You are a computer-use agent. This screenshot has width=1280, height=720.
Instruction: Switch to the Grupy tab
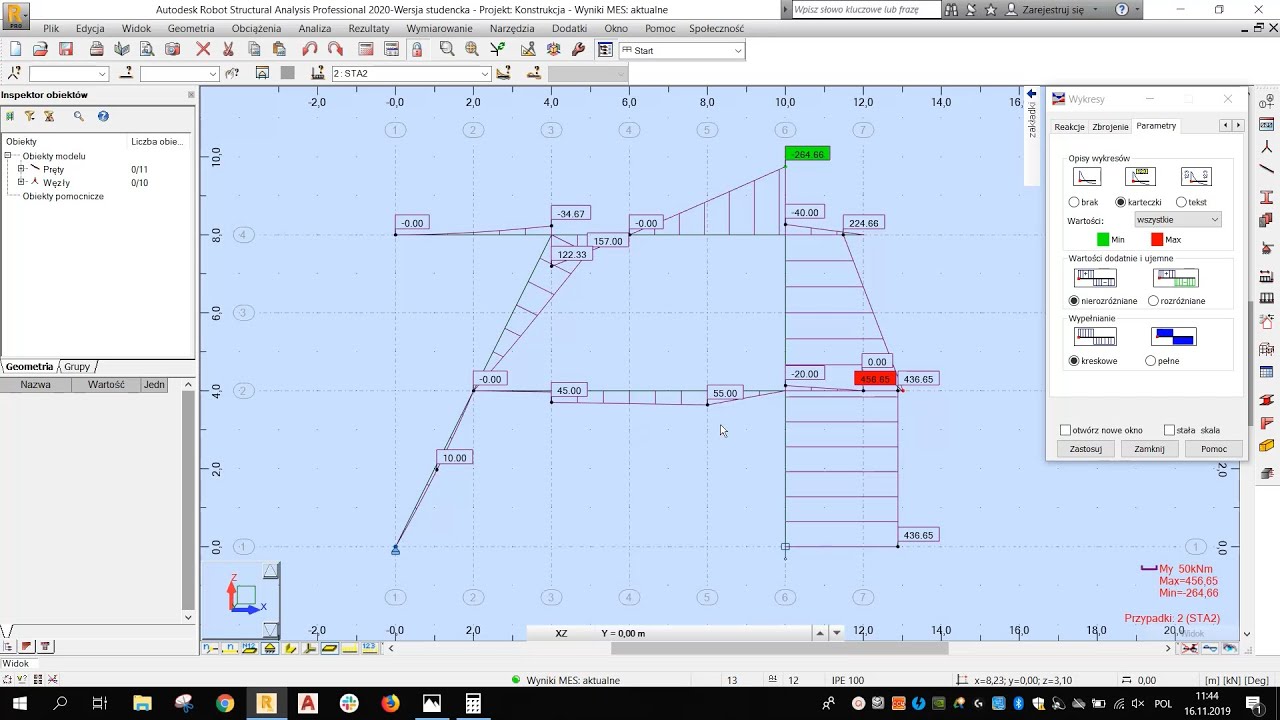point(77,367)
